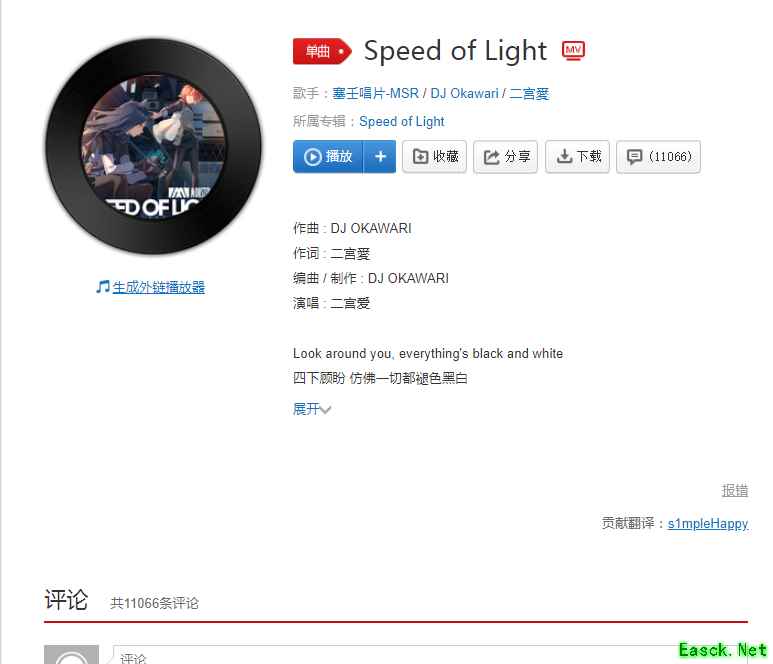This screenshot has height=664, width=773.
Task: Download the song with the 下载 button
Action: click(x=577, y=157)
